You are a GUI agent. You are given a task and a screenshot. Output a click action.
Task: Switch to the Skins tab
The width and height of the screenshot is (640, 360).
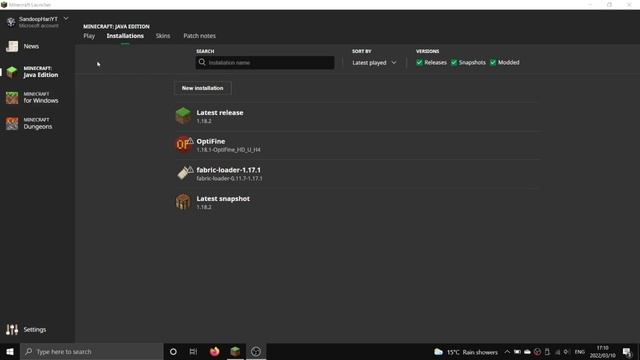point(163,36)
